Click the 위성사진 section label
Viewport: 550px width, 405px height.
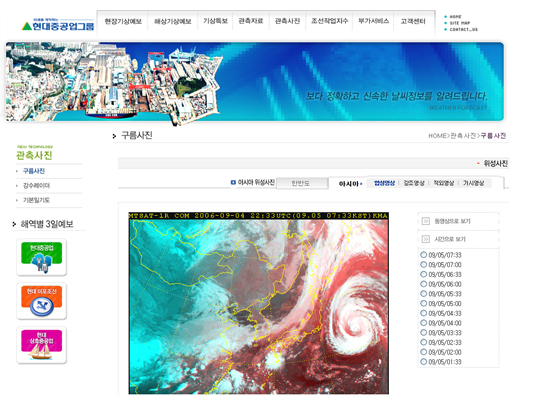point(495,163)
